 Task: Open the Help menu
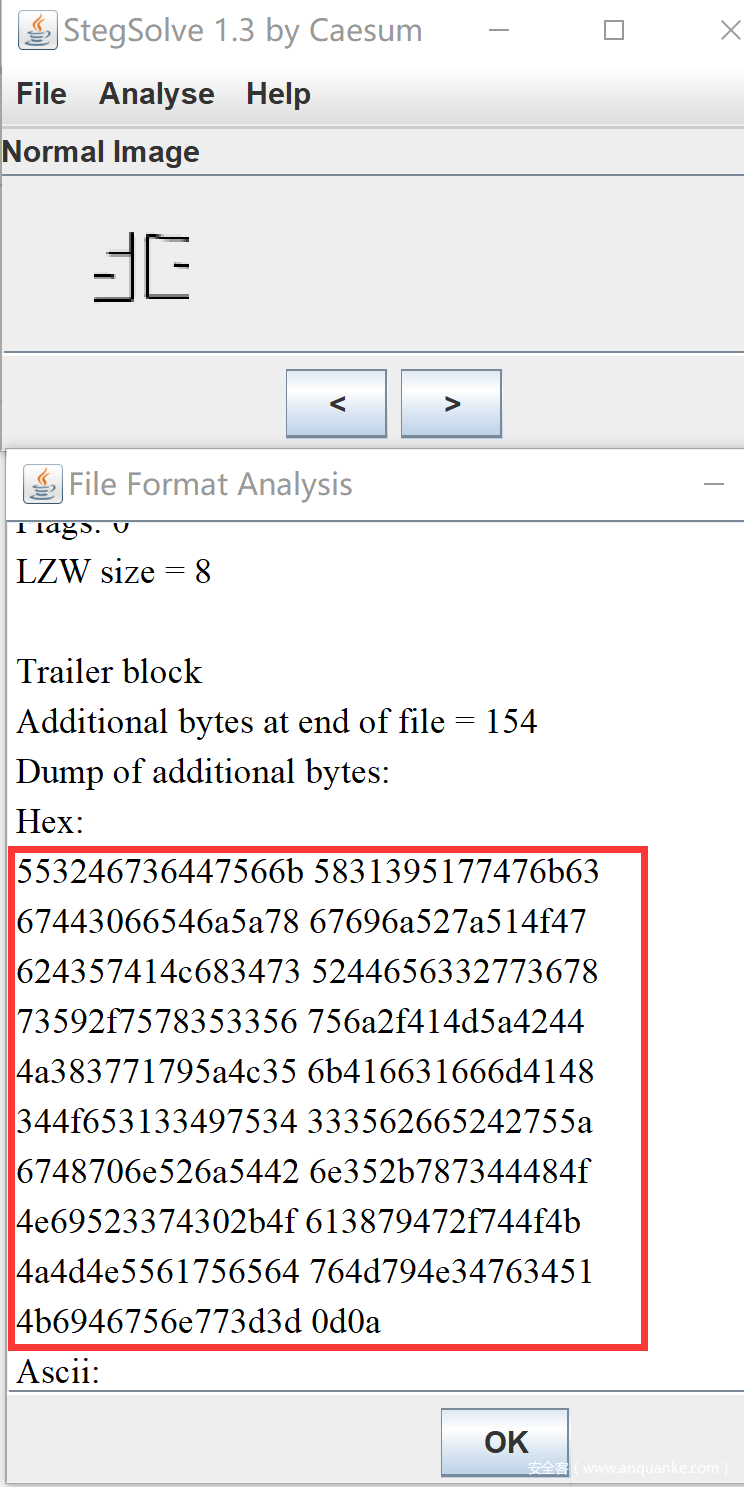coord(278,94)
